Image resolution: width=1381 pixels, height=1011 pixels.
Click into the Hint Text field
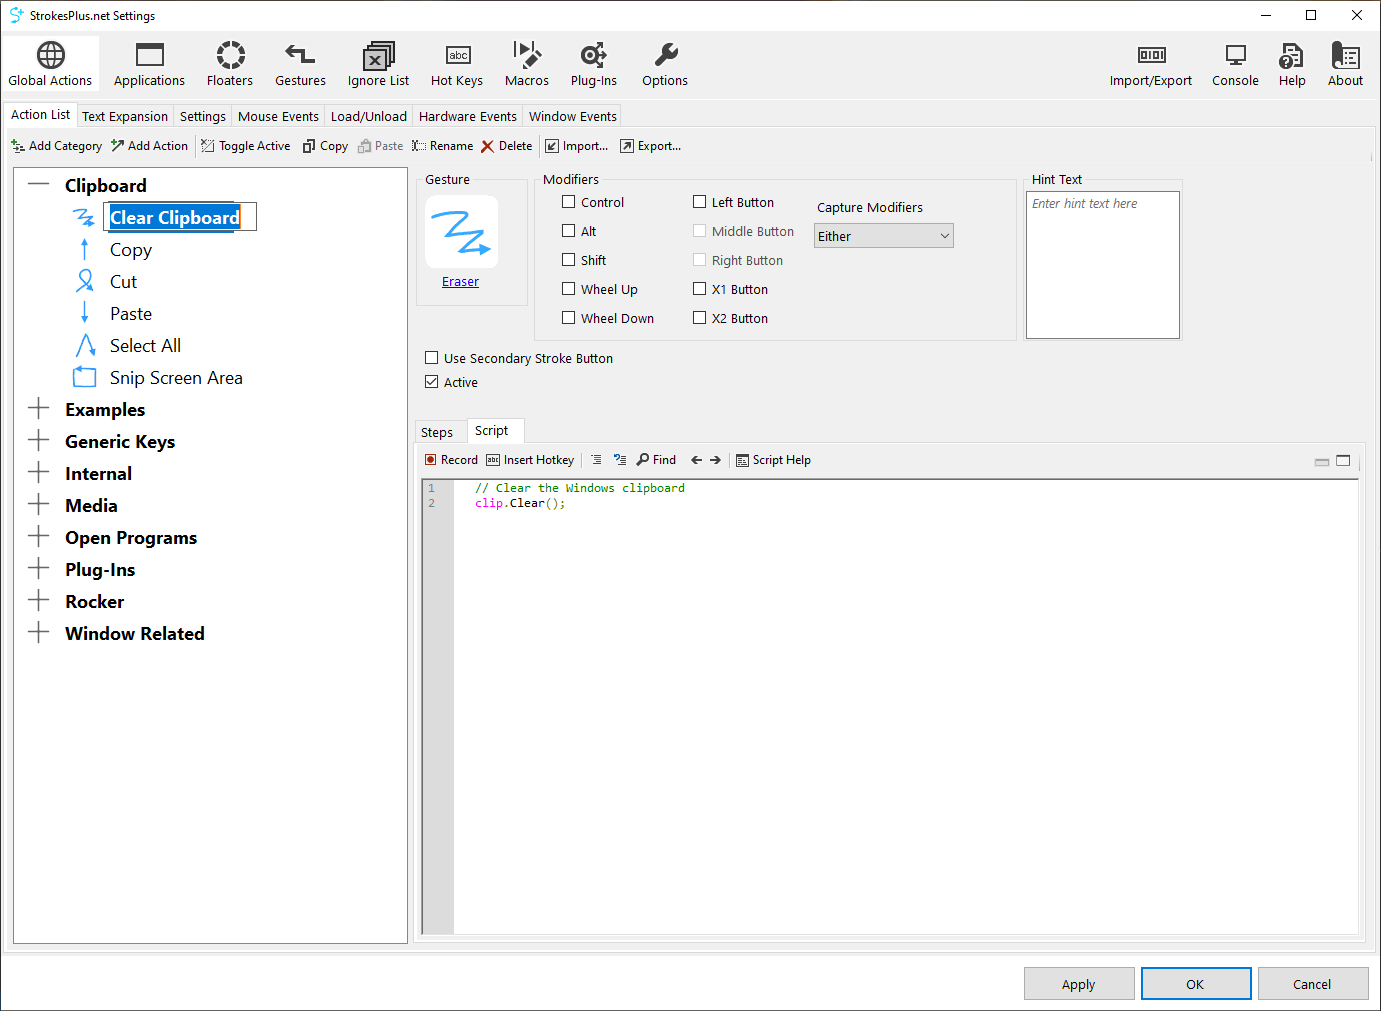pyautogui.click(x=1103, y=265)
